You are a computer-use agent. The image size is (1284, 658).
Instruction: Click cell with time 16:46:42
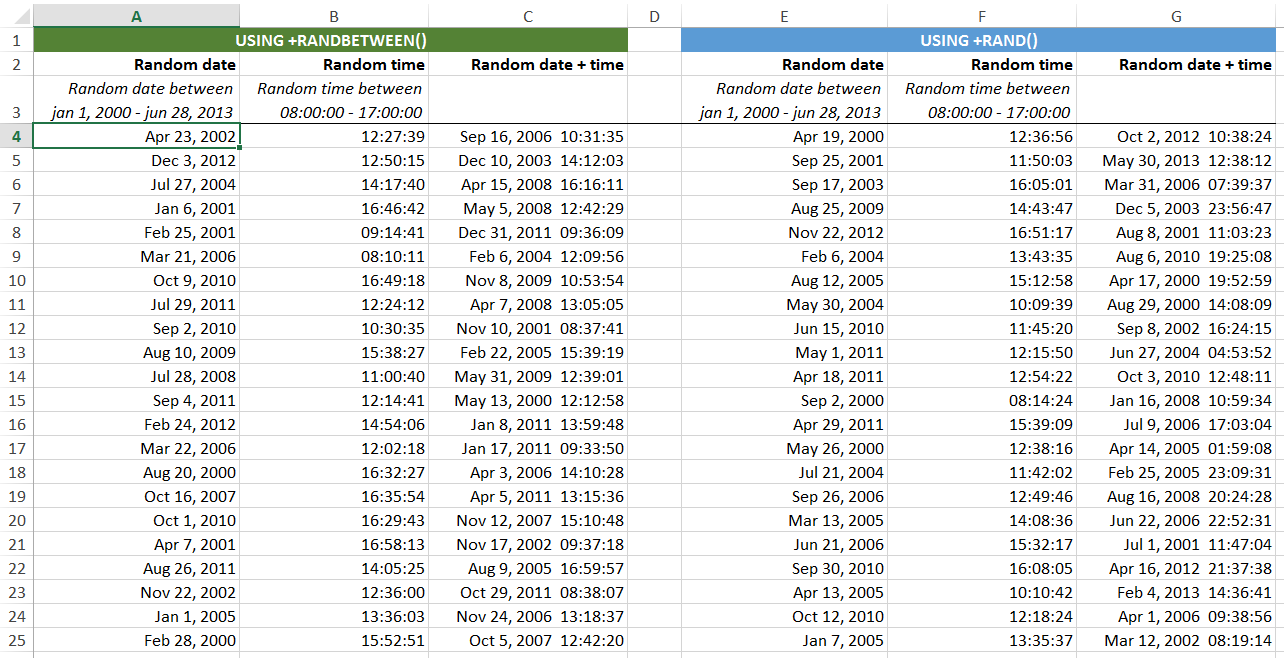[x=334, y=208]
